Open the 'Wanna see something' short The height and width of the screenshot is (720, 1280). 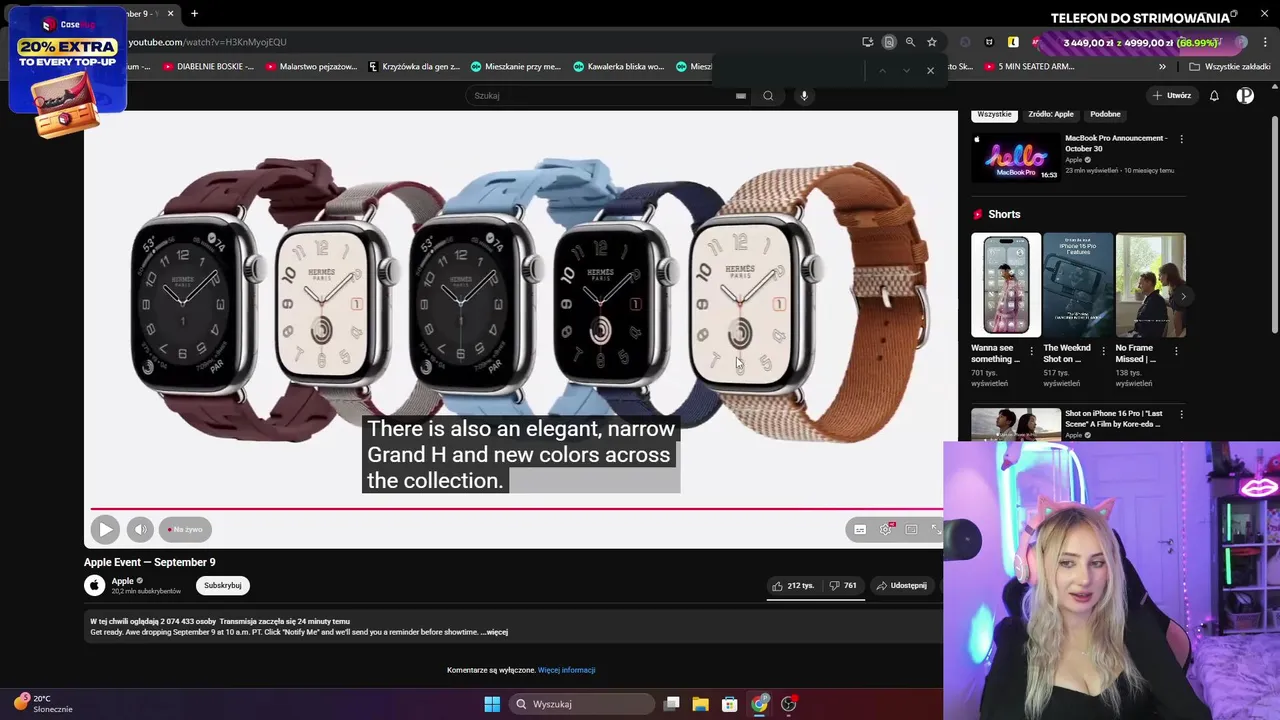(x=1005, y=285)
